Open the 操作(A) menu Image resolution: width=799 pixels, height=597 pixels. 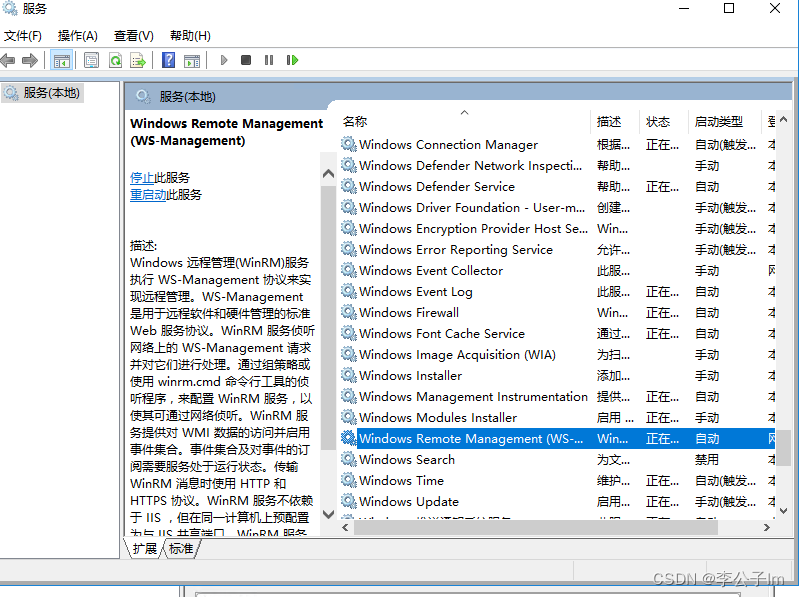click(77, 36)
